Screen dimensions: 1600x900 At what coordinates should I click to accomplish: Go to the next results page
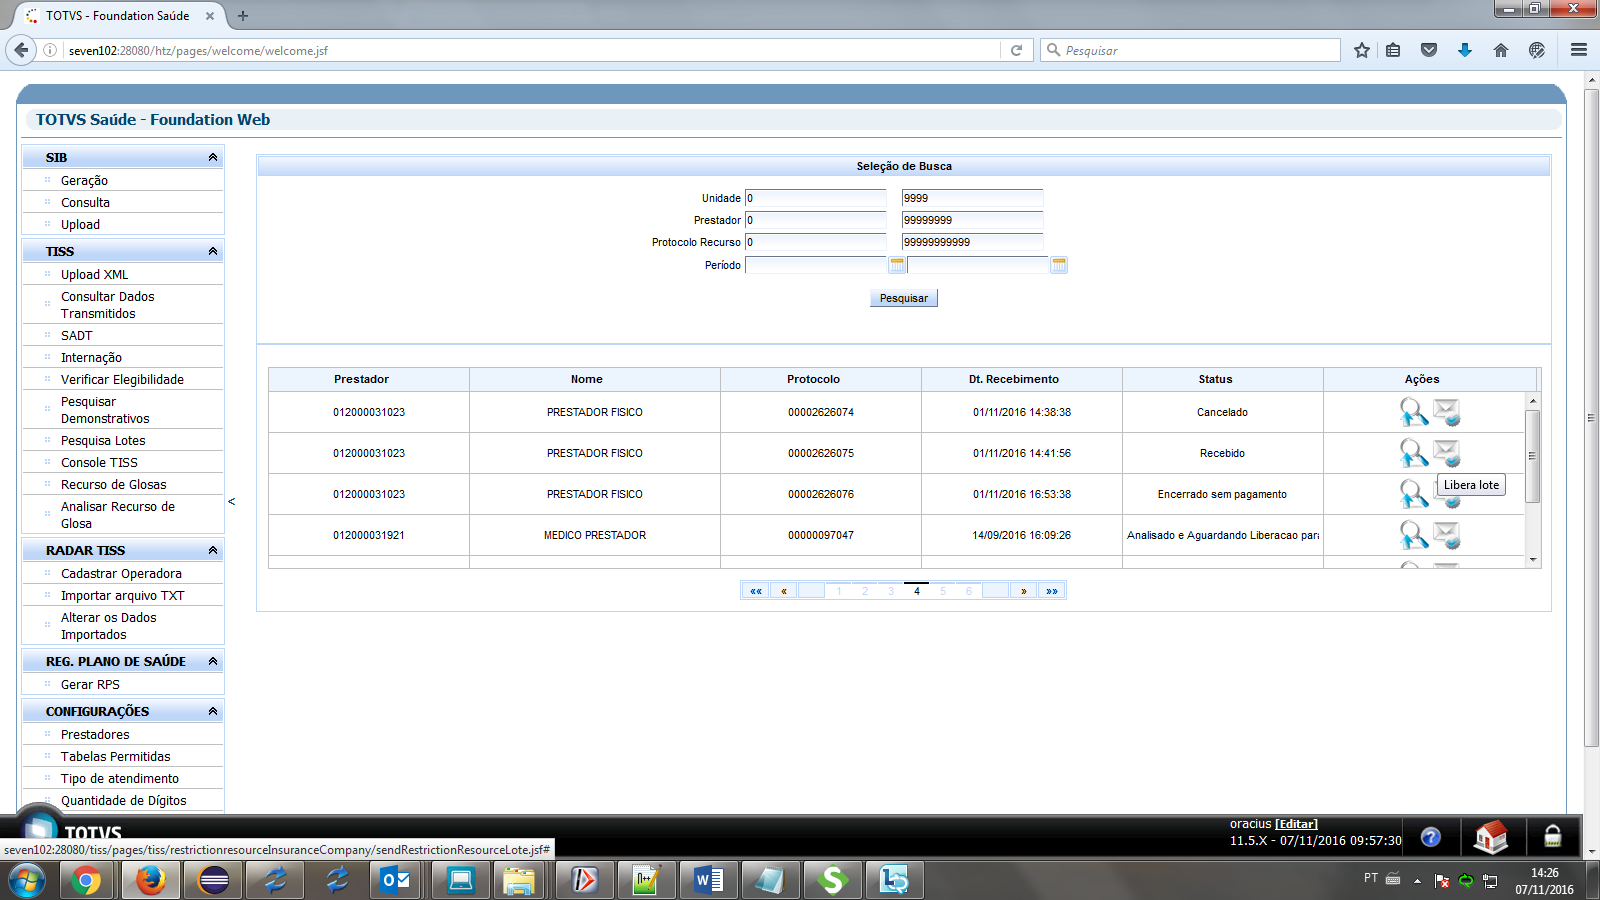click(x=1024, y=591)
